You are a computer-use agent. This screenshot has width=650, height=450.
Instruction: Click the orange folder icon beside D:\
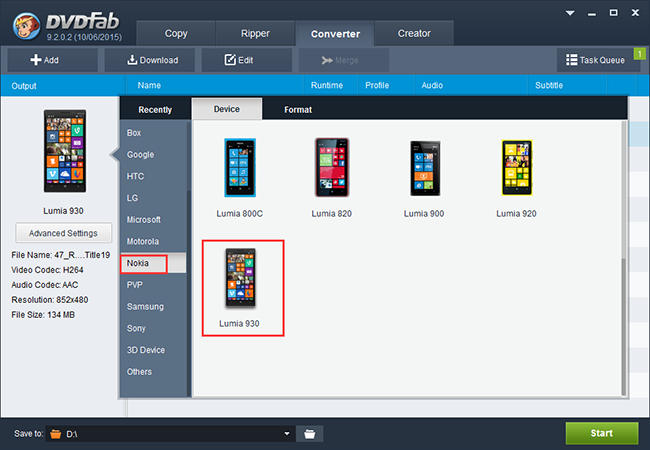(x=56, y=434)
